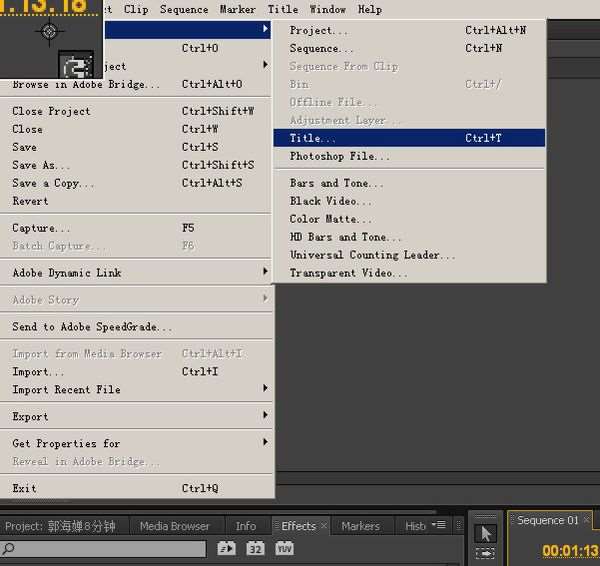This screenshot has width=600, height=566.
Task: Choose Save As... menu item
Action: tap(135, 165)
